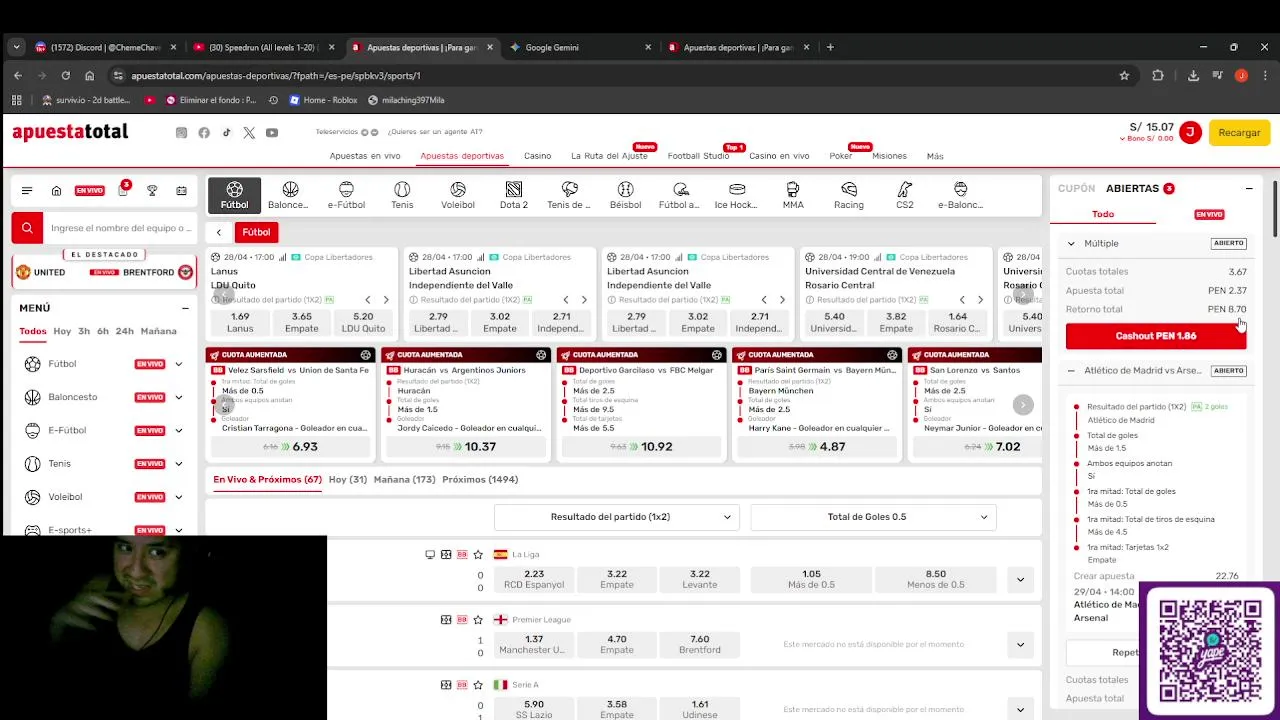This screenshot has height=720, width=1280.
Task: Expand more markets for RCD Espanyol match
Action: click(1020, 579)
